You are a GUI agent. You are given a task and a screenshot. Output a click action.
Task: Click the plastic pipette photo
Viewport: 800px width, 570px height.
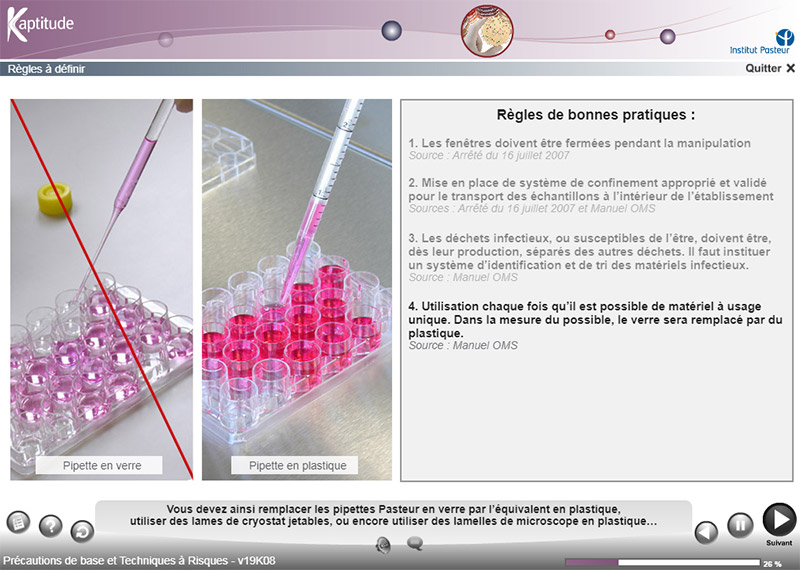(x=297, y=280)
